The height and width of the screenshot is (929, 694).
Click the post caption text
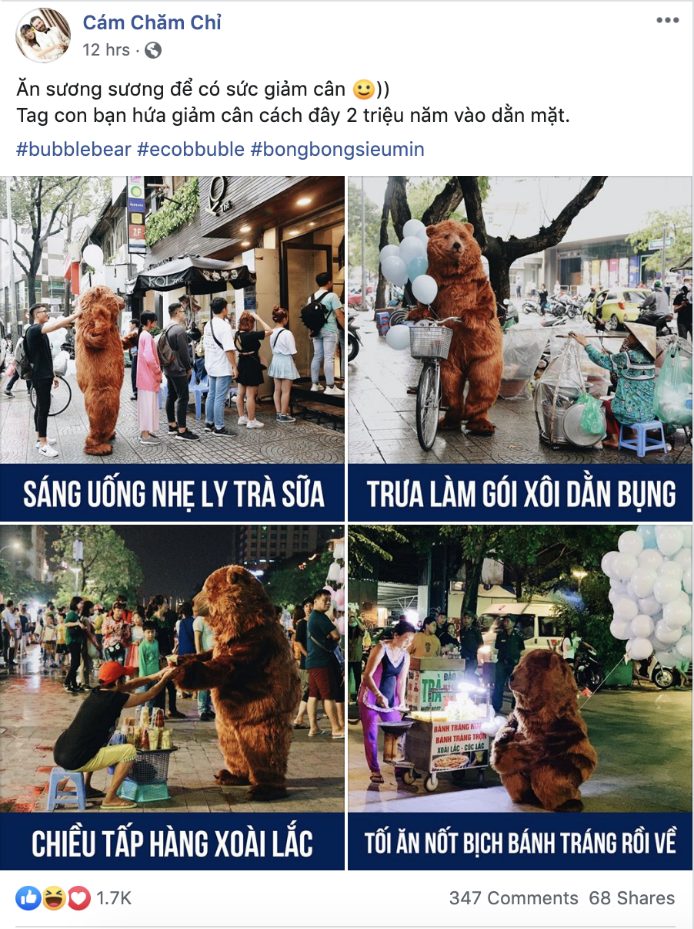293,102
